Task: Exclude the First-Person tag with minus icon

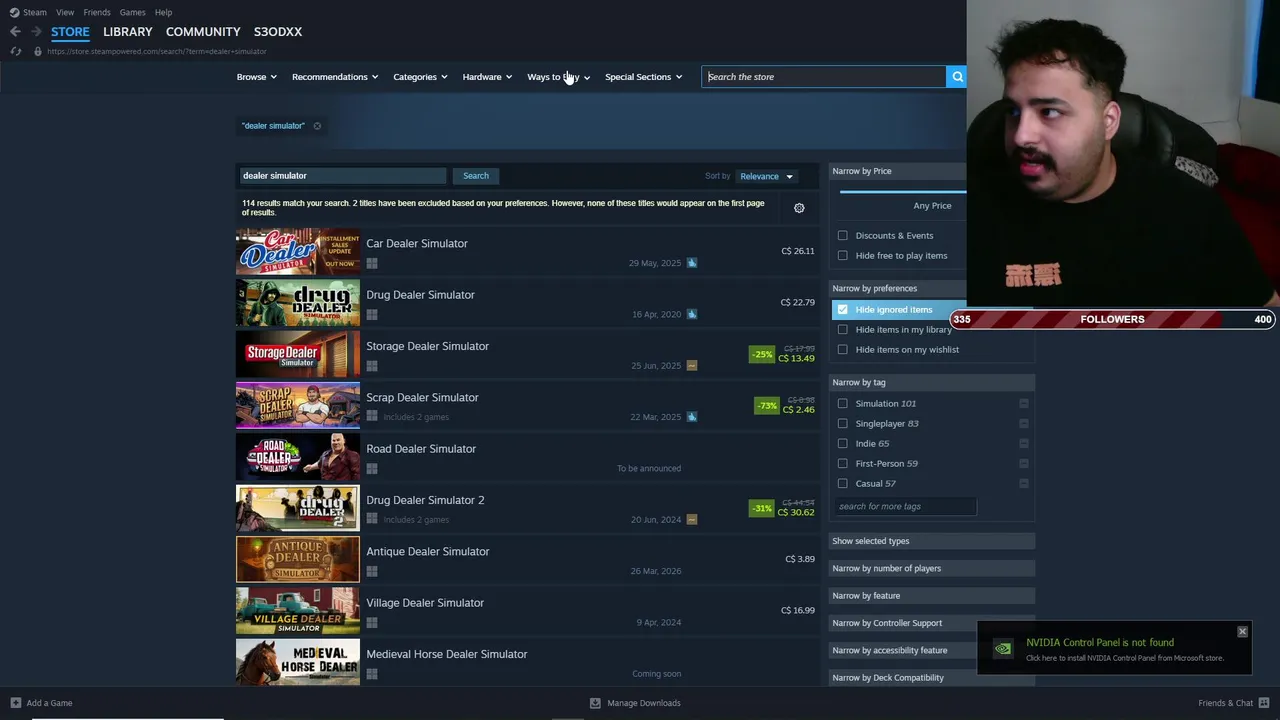Action: click(x=1024, y=464)
